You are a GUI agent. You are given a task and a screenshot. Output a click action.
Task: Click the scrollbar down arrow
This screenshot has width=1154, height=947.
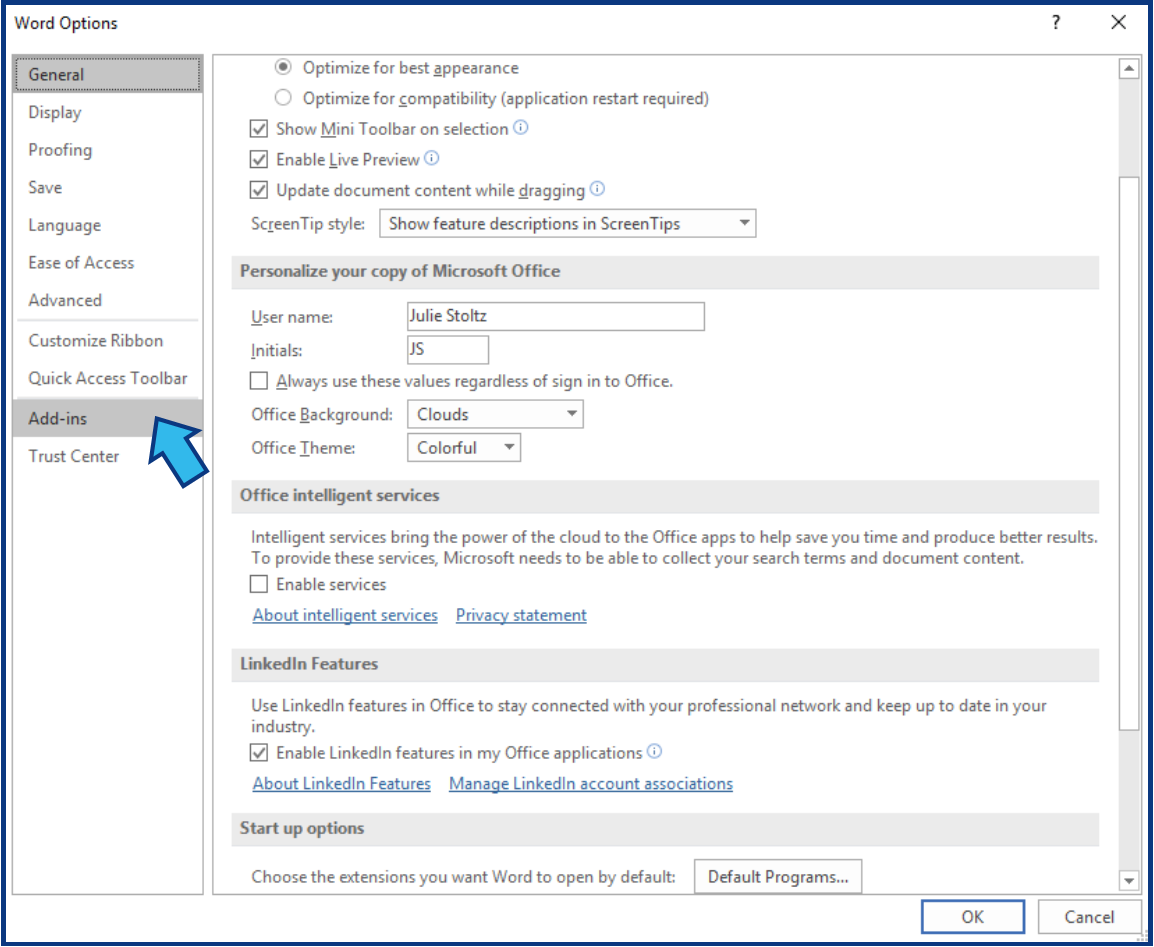tap(1128, 879)
